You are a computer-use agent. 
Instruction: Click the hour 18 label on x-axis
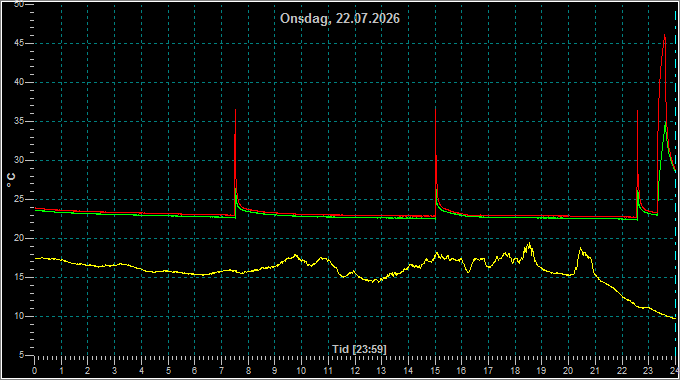coord(515,371)
